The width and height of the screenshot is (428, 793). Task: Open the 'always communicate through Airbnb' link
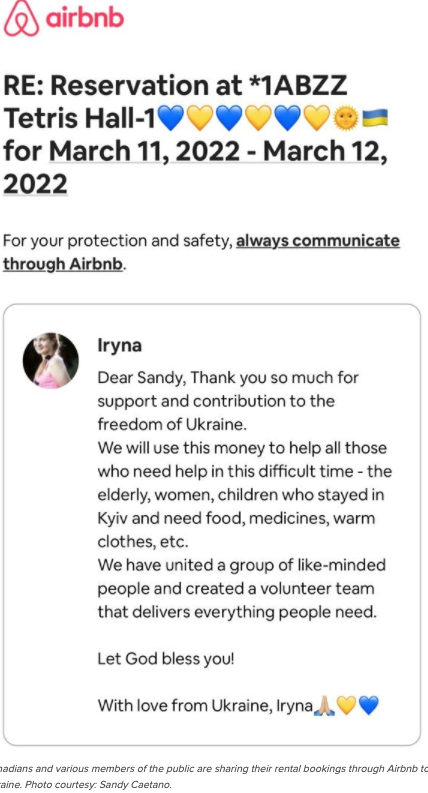click(201, 252)
